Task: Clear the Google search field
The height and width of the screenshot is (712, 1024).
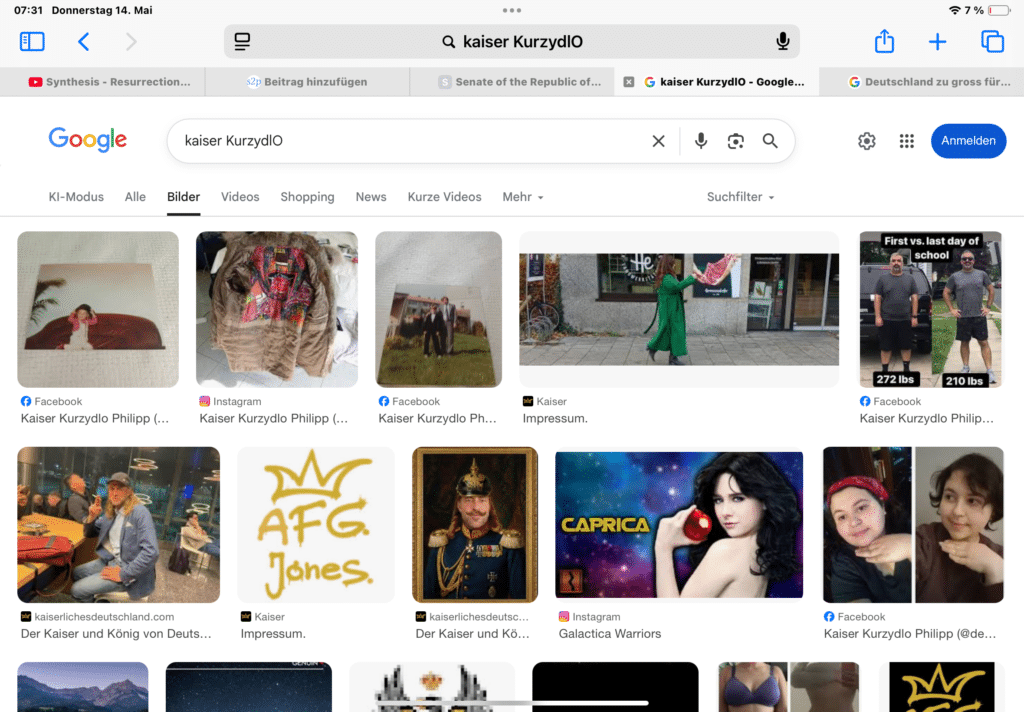Action: point(658,141)
